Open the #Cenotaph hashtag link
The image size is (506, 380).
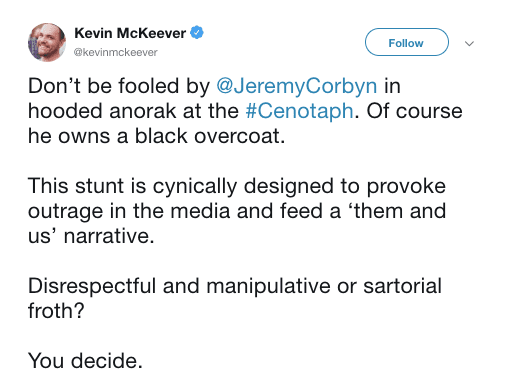point(299,111)
